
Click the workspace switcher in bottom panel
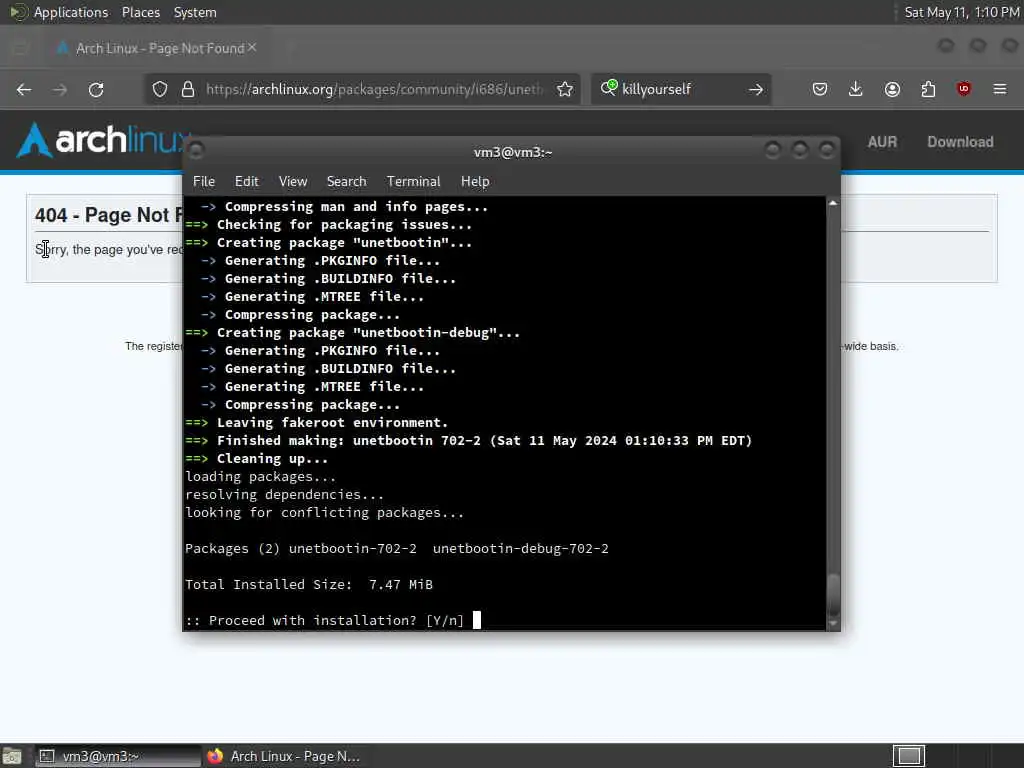pyautogui.click(x=909, y=756)
